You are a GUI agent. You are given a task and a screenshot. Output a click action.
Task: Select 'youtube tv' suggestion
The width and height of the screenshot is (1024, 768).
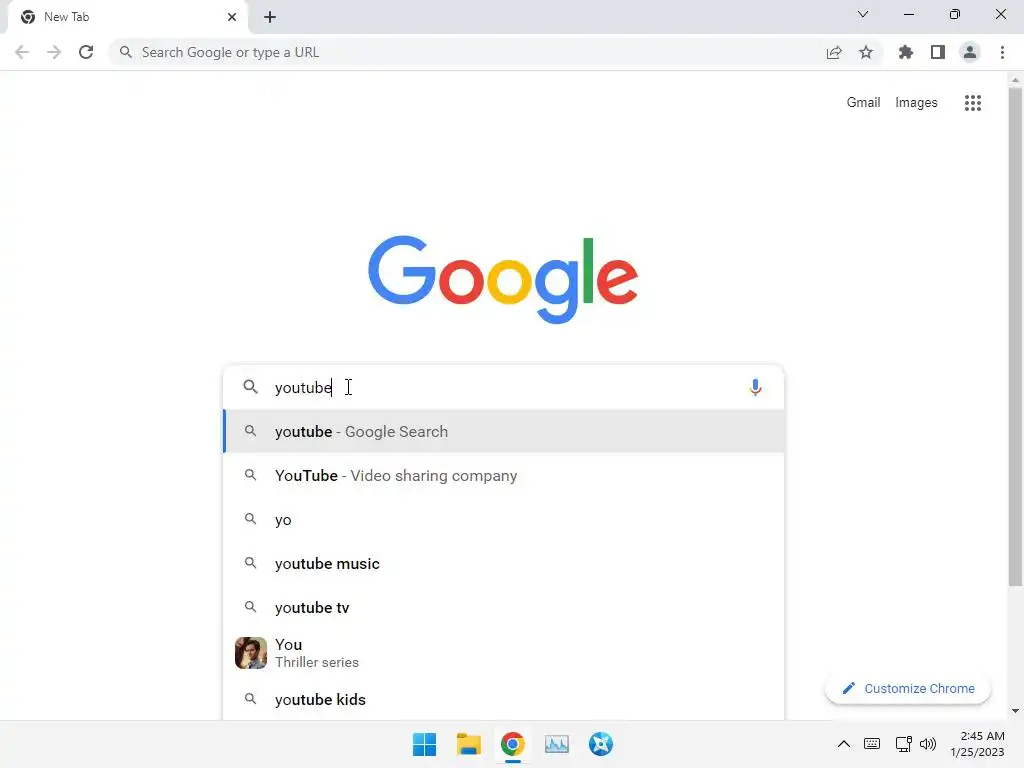click(503, 607)
